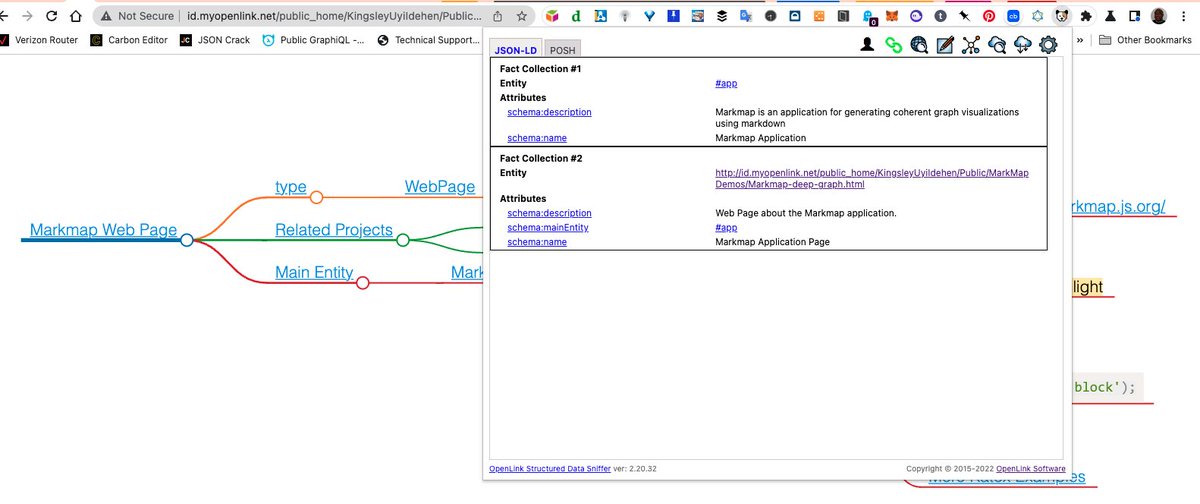Click the side panel window icon

(x=1134, y=16)
